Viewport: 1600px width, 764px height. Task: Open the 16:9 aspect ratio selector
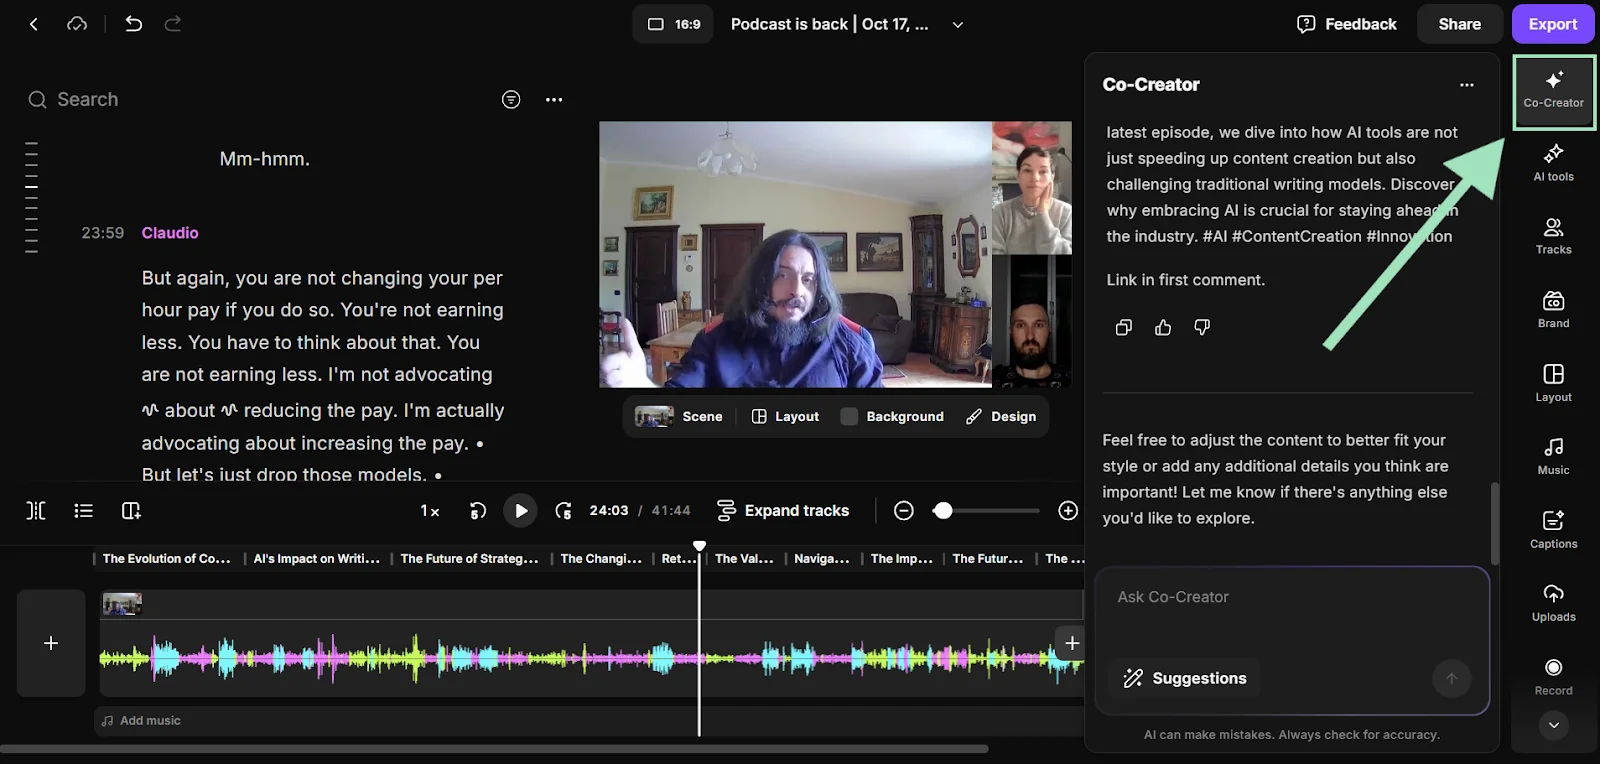(x=673, y=24)
